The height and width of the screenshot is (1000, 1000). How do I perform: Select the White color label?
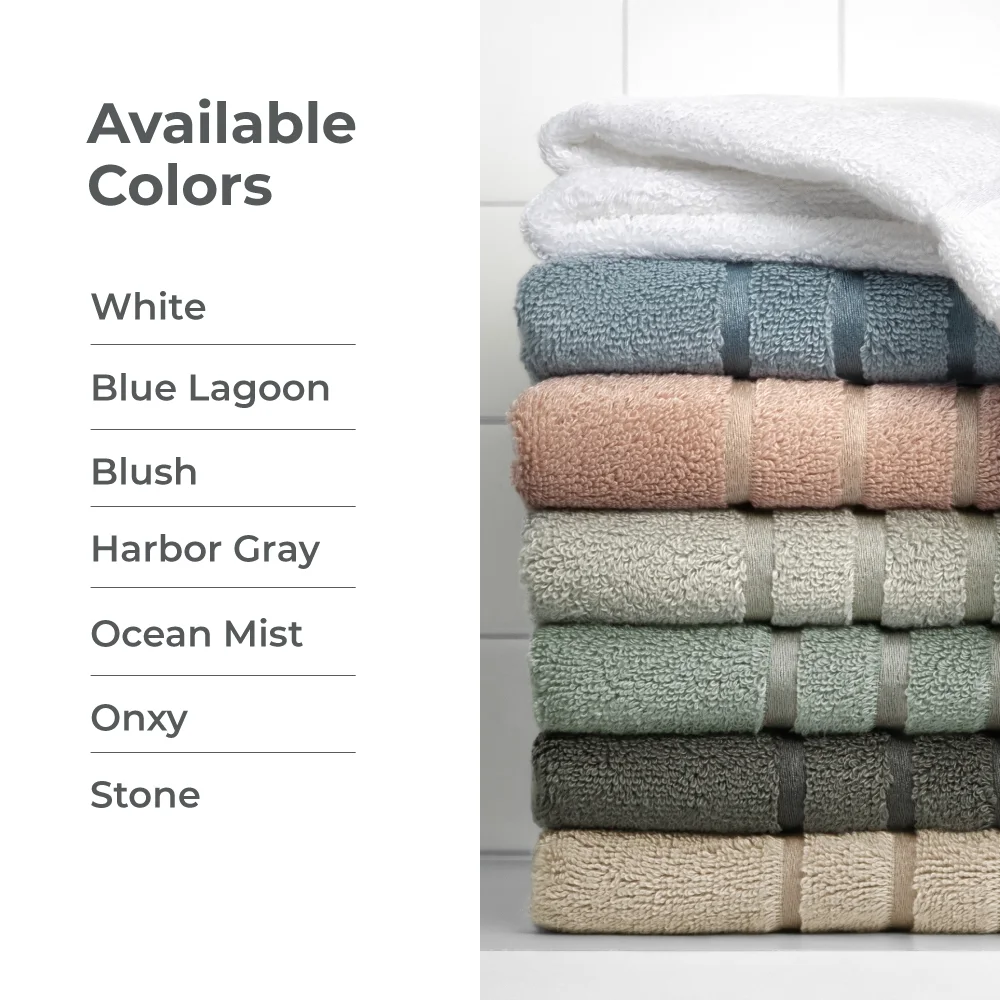149,307
